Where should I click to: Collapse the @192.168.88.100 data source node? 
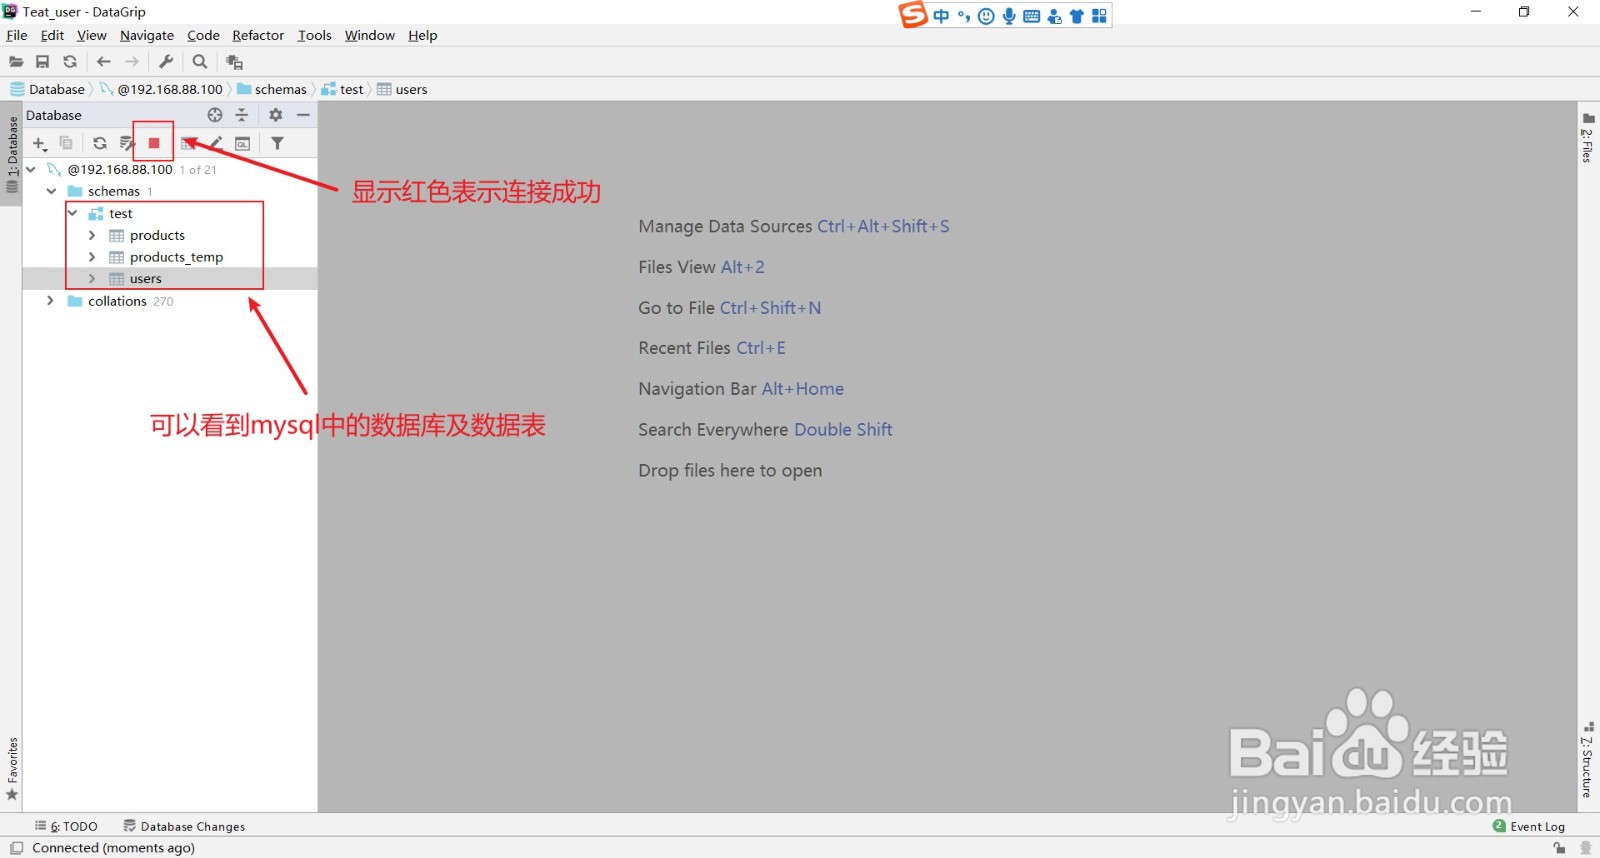click(31, 169)
